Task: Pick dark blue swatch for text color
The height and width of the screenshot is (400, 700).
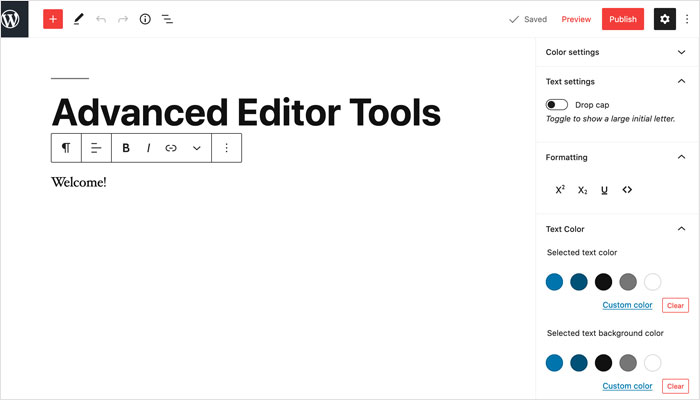Action: pyautogui.click(x=579, y=282)
